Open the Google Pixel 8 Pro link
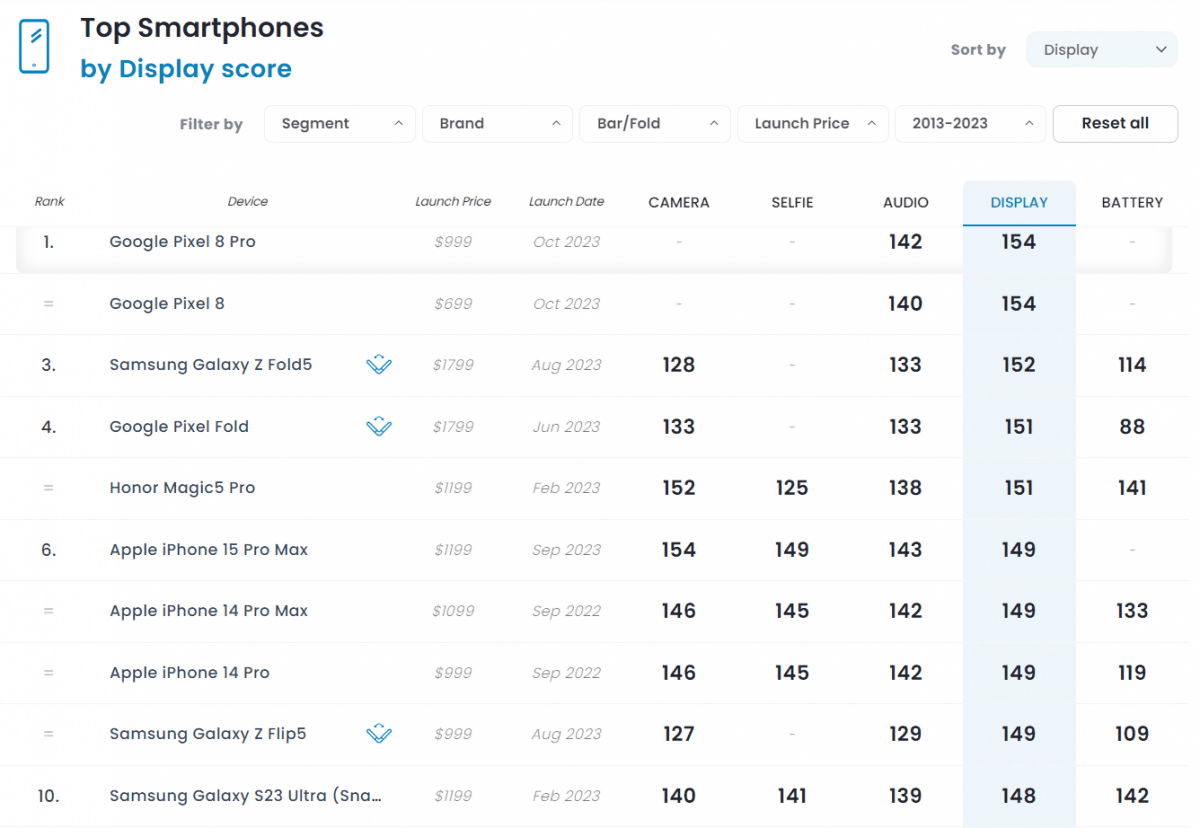 click(x=182, y=242)
